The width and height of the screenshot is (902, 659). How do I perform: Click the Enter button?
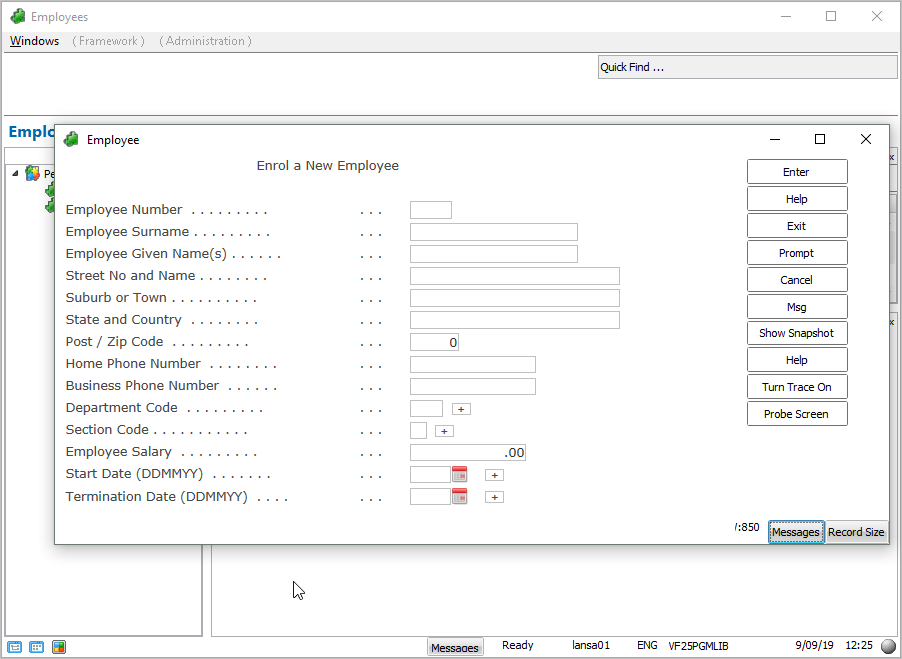click(797, 172)
